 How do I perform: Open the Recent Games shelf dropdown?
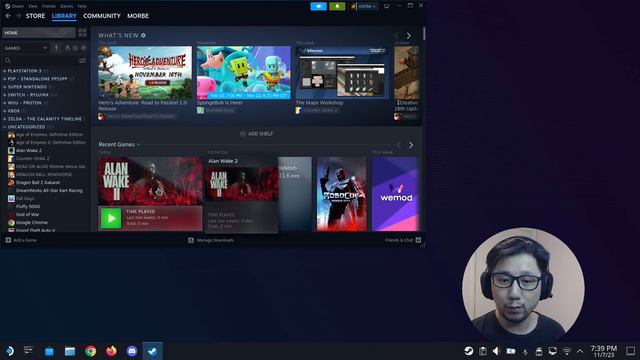pyautogui.click(x=119, y=144)
